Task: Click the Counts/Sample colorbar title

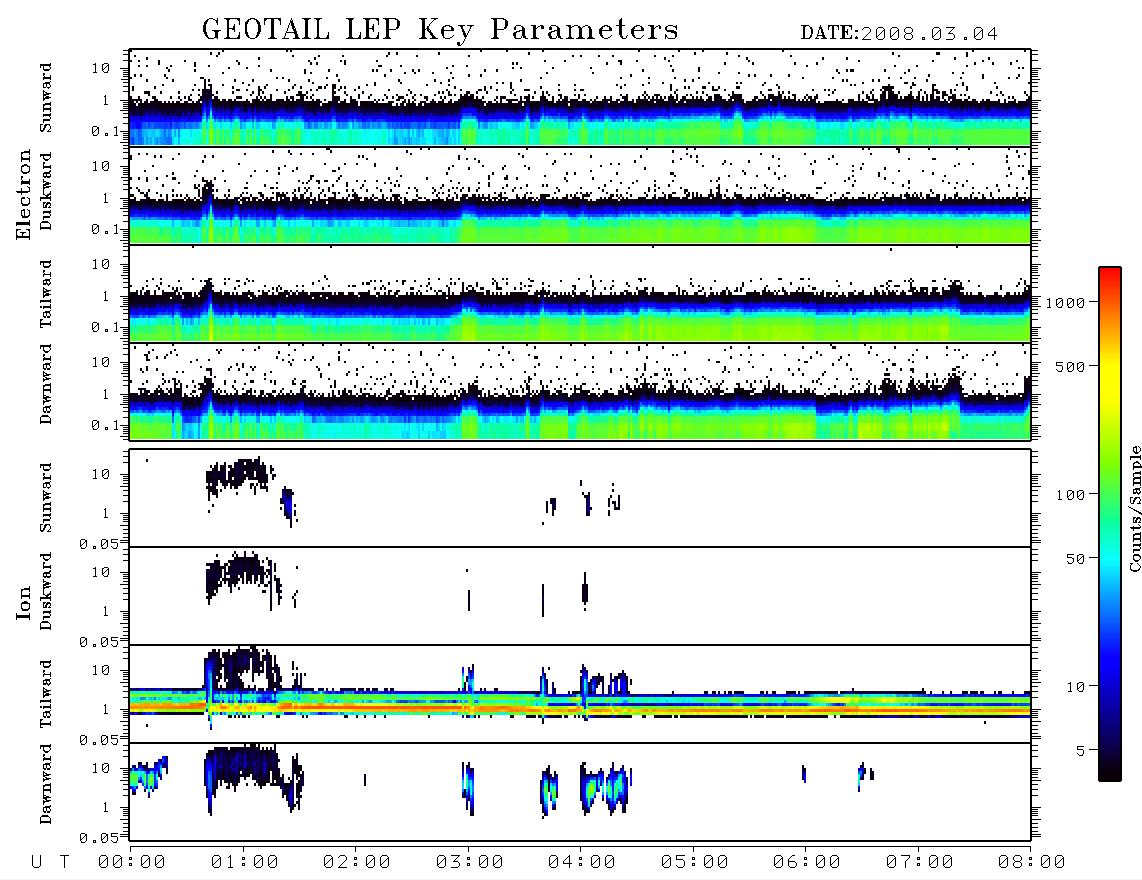Action: pyautogui.click(x=1134, y=508)
